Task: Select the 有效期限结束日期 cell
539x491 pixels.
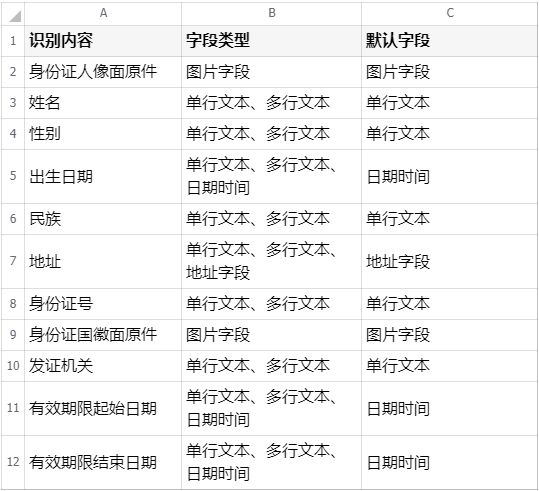Action: coord(103,462)
